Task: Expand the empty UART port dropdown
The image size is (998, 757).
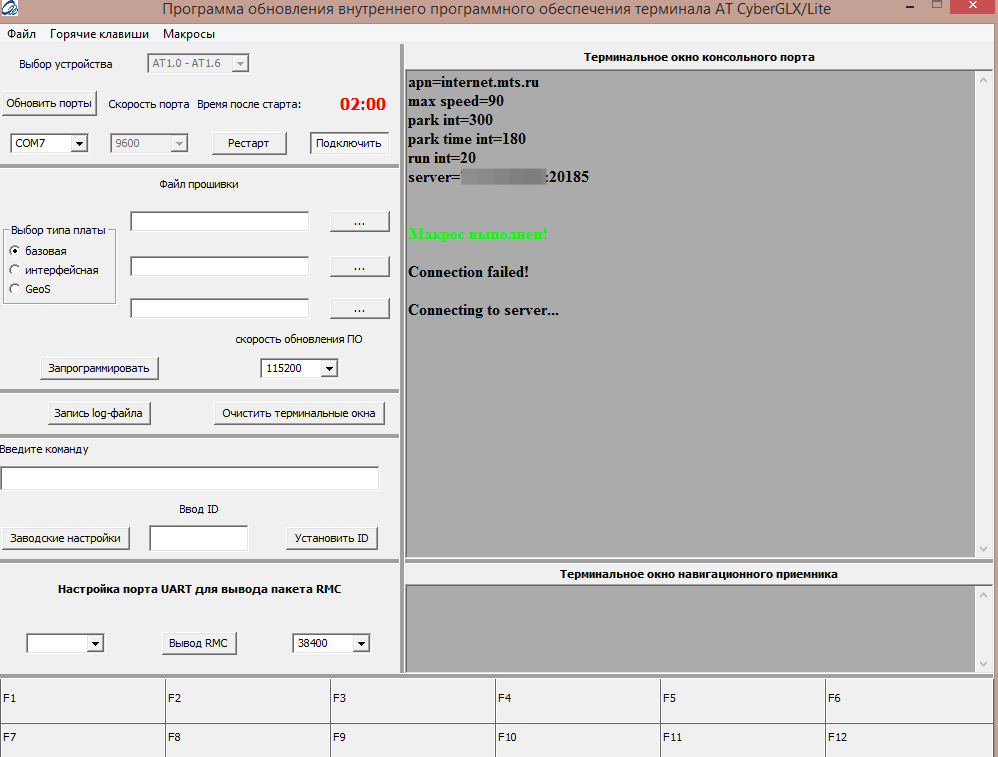Action: point(95,644)
